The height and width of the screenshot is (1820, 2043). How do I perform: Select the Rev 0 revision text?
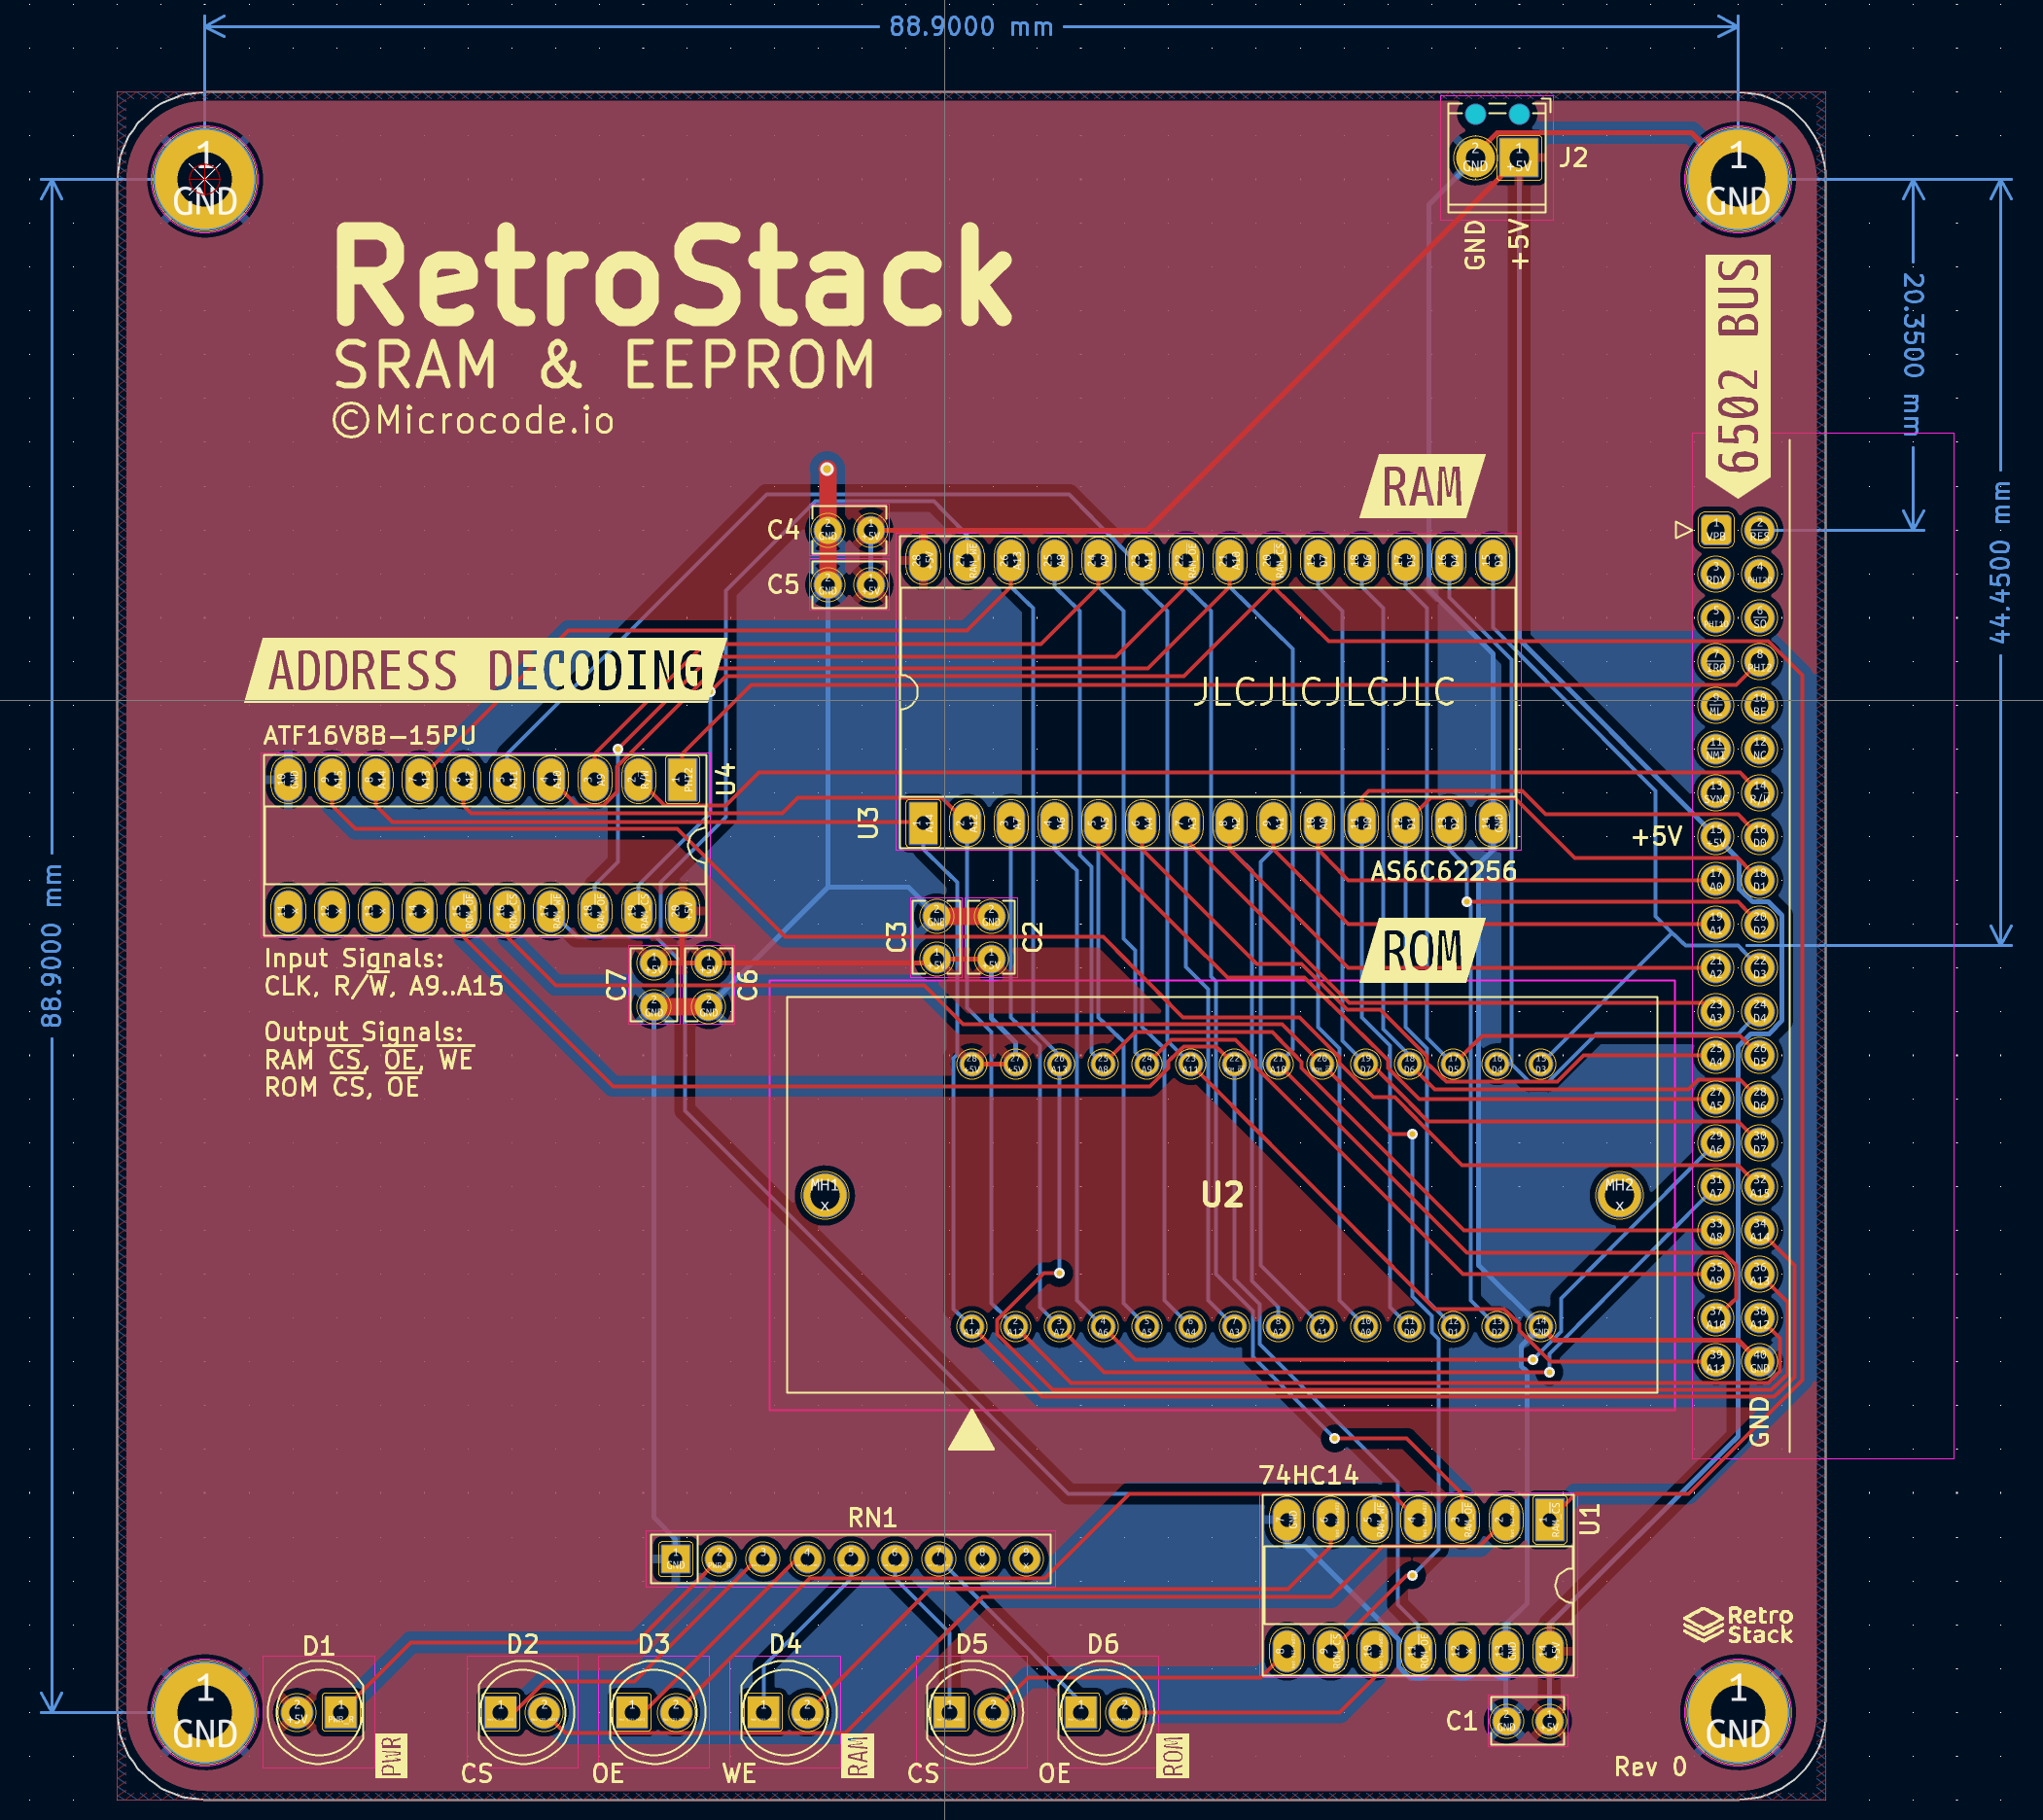click(x=1650, y=1767)
